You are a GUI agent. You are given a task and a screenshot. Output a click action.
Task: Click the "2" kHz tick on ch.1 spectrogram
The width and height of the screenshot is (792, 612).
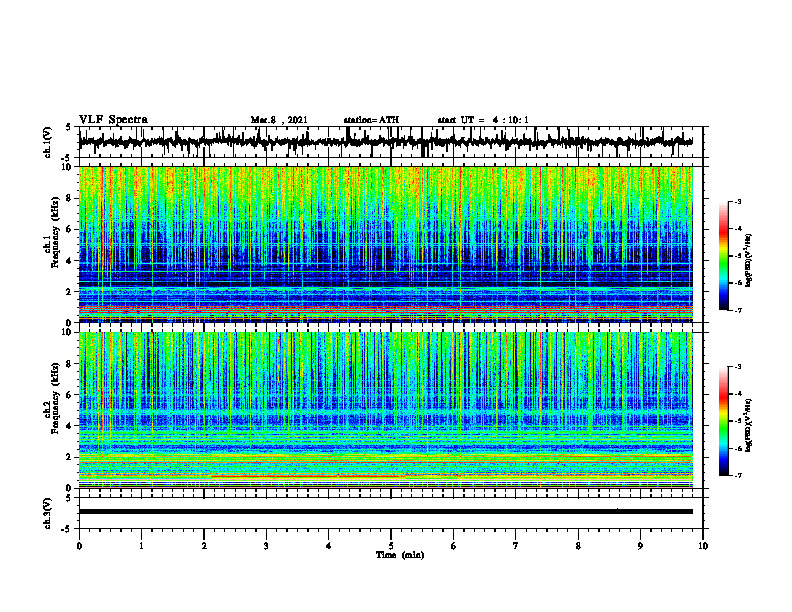click(70, 291)
